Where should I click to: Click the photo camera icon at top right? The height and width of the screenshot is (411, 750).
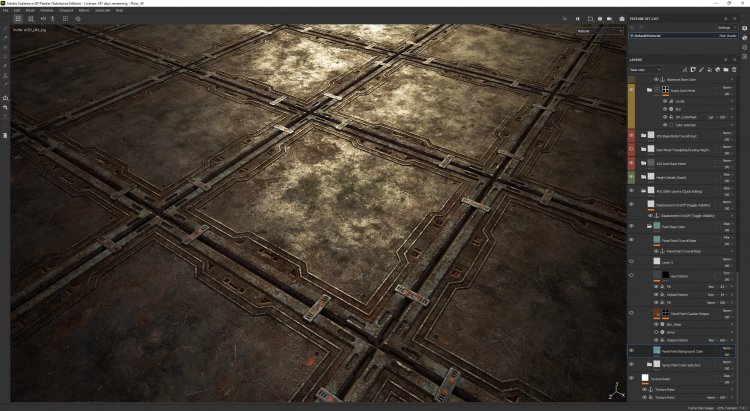click(x=622, y=19)
